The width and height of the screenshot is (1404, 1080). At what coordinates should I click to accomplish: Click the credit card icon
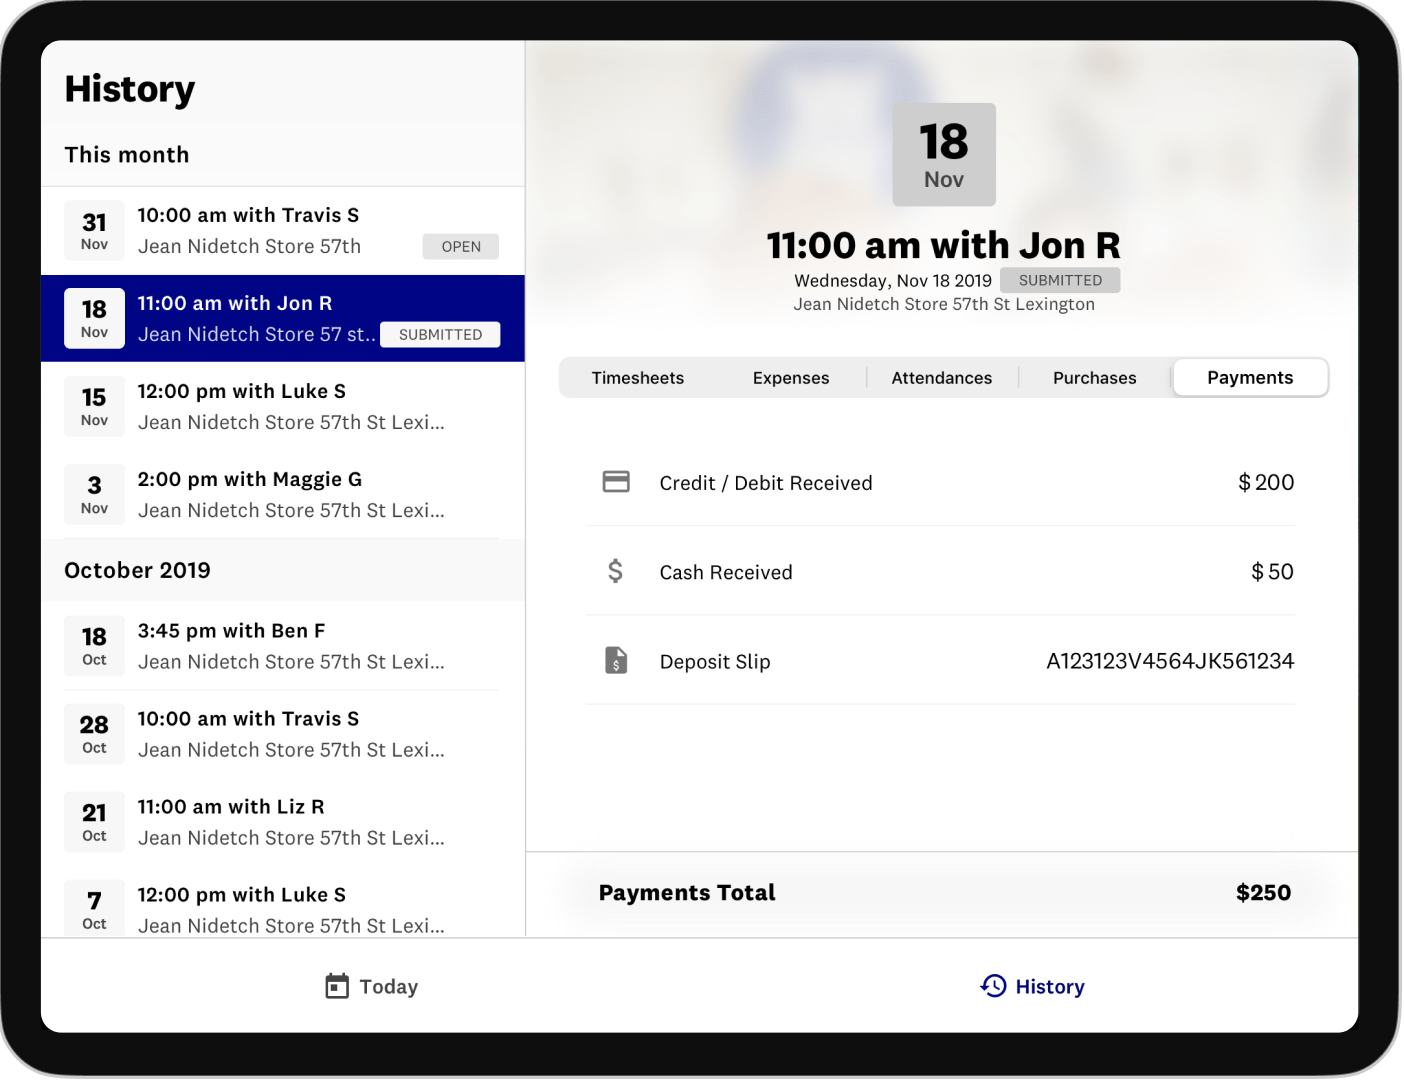pos(616,482)
